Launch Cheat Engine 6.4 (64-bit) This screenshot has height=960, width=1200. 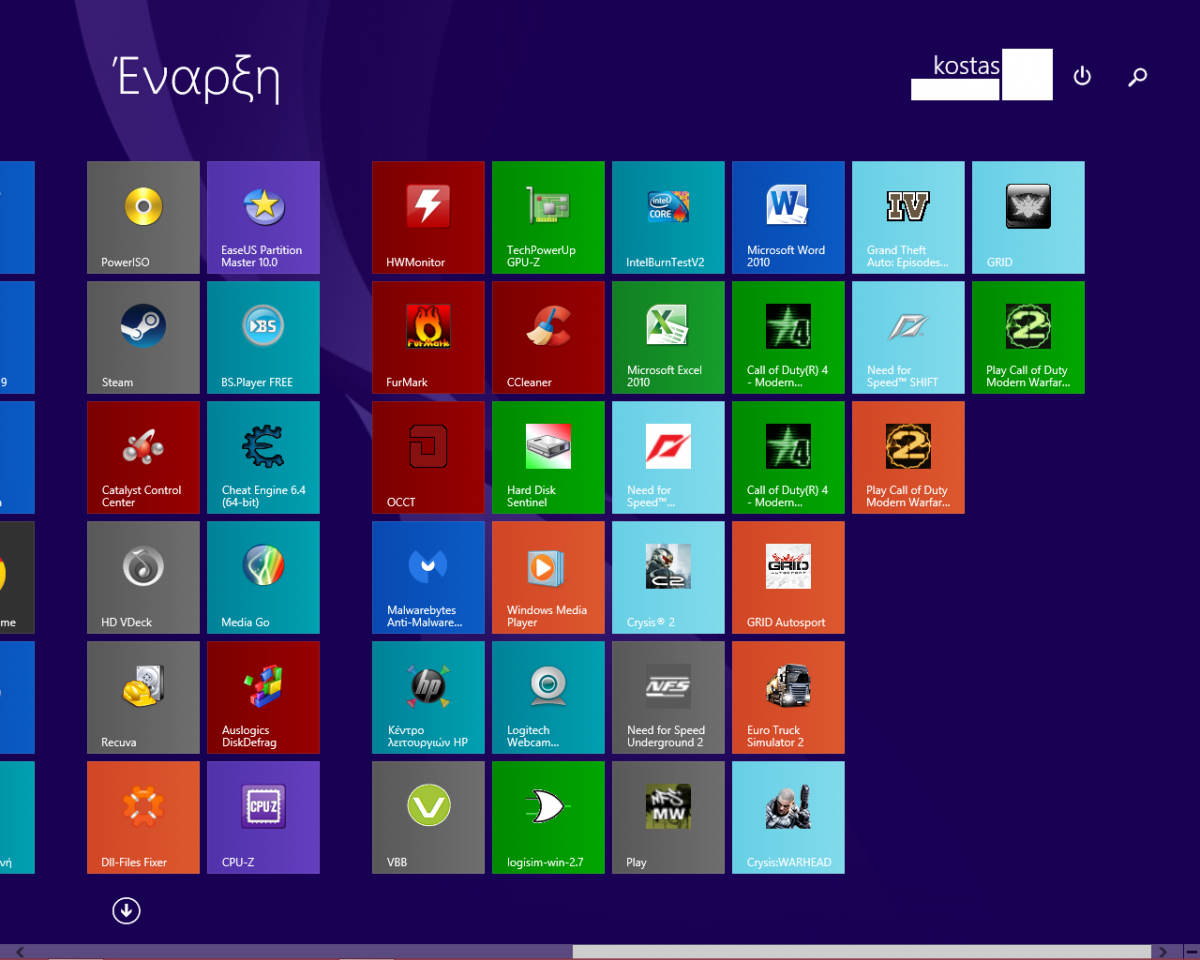pyautogui.click(x=263, y=457)
